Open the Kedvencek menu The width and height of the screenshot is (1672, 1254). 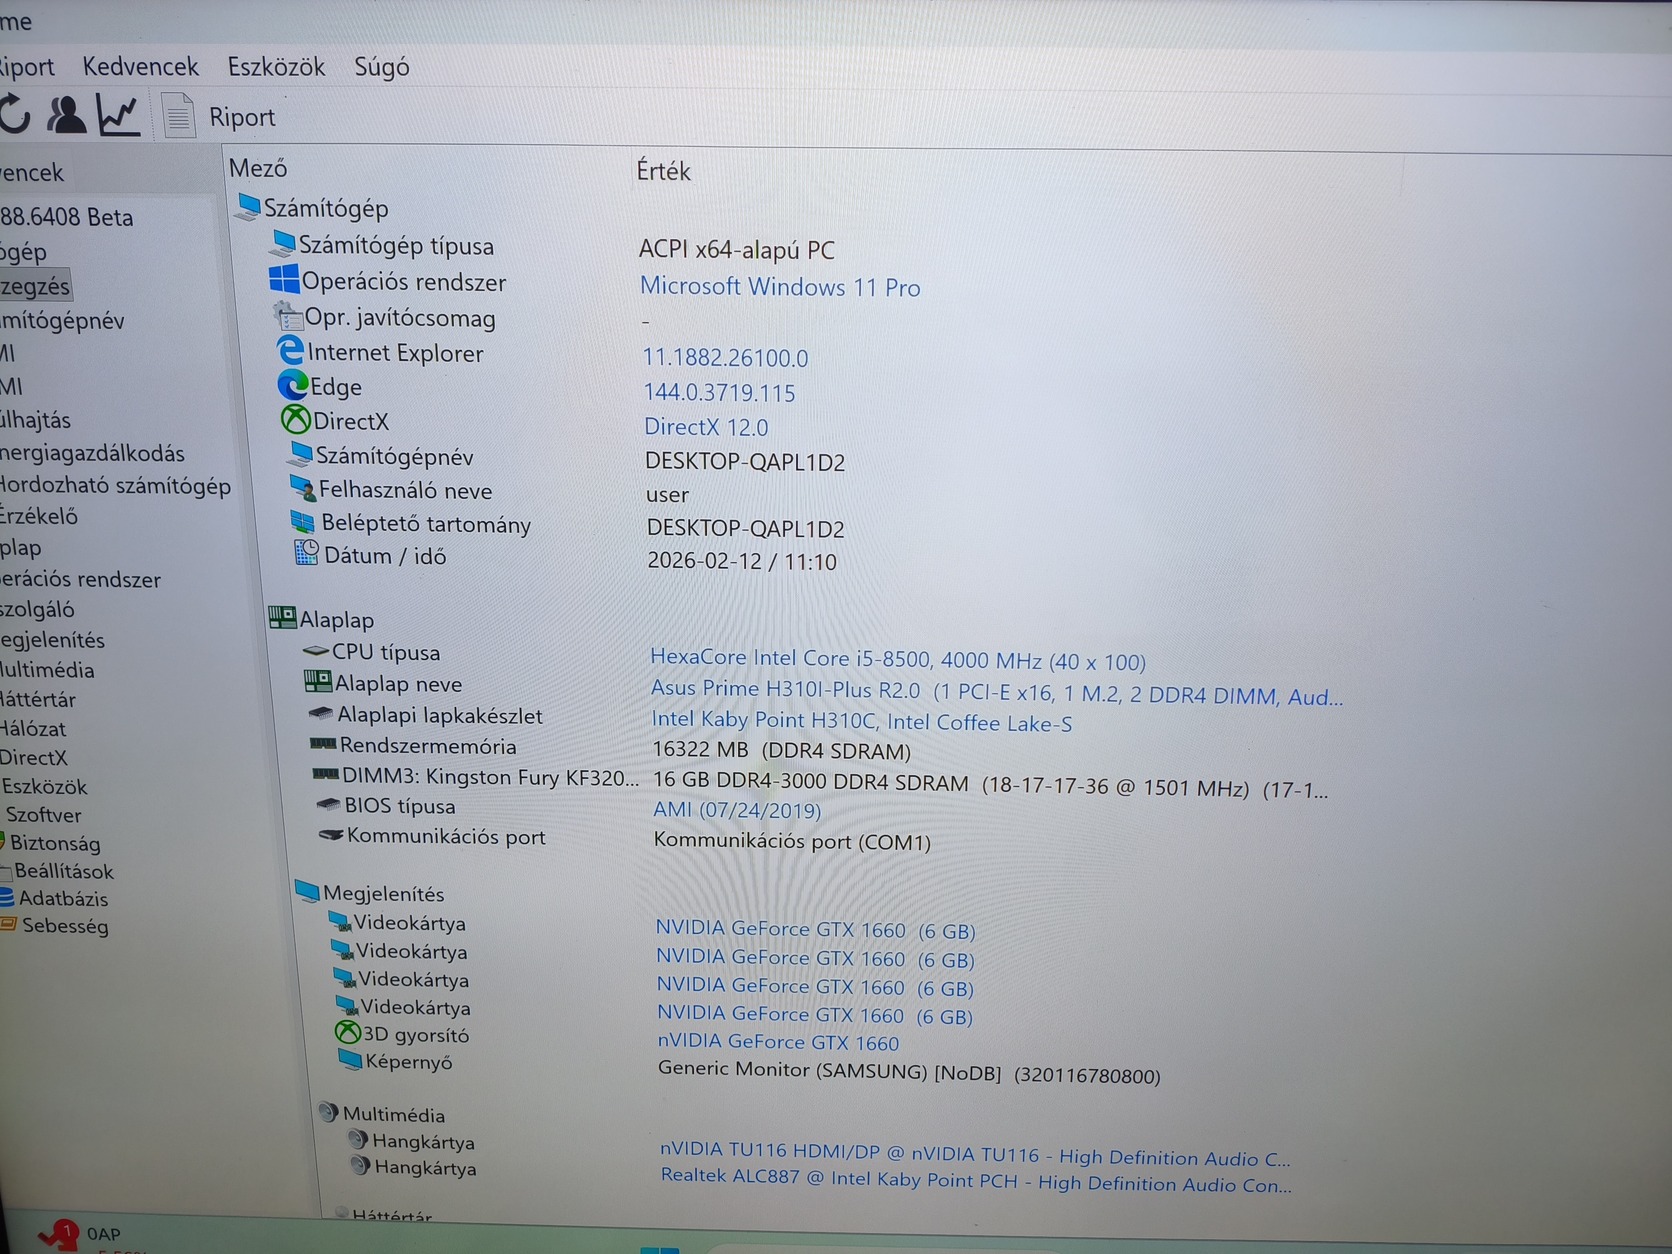pos(140,67)
